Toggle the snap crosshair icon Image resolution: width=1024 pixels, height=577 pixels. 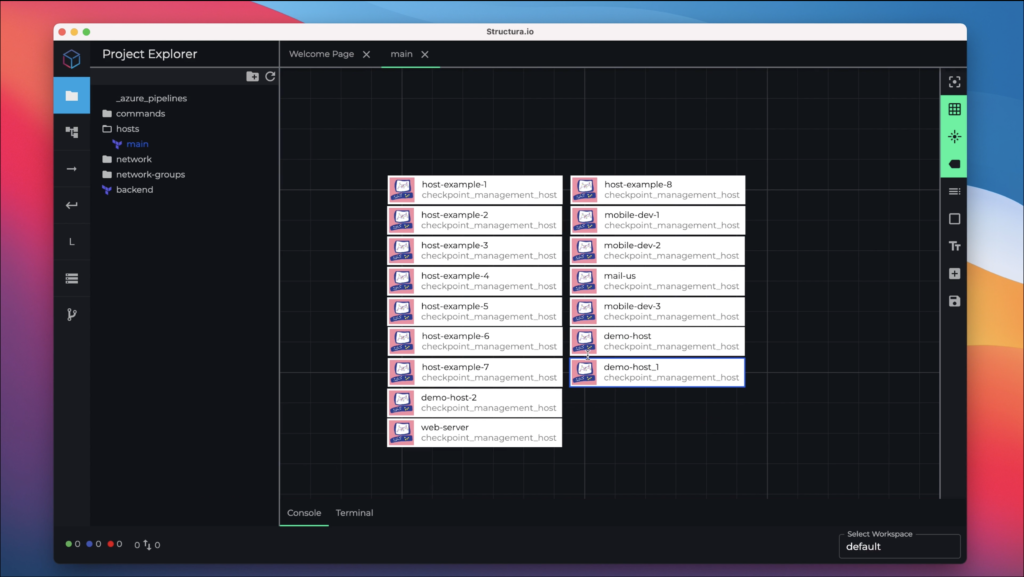pyautogui.click(x=954, y=136)
